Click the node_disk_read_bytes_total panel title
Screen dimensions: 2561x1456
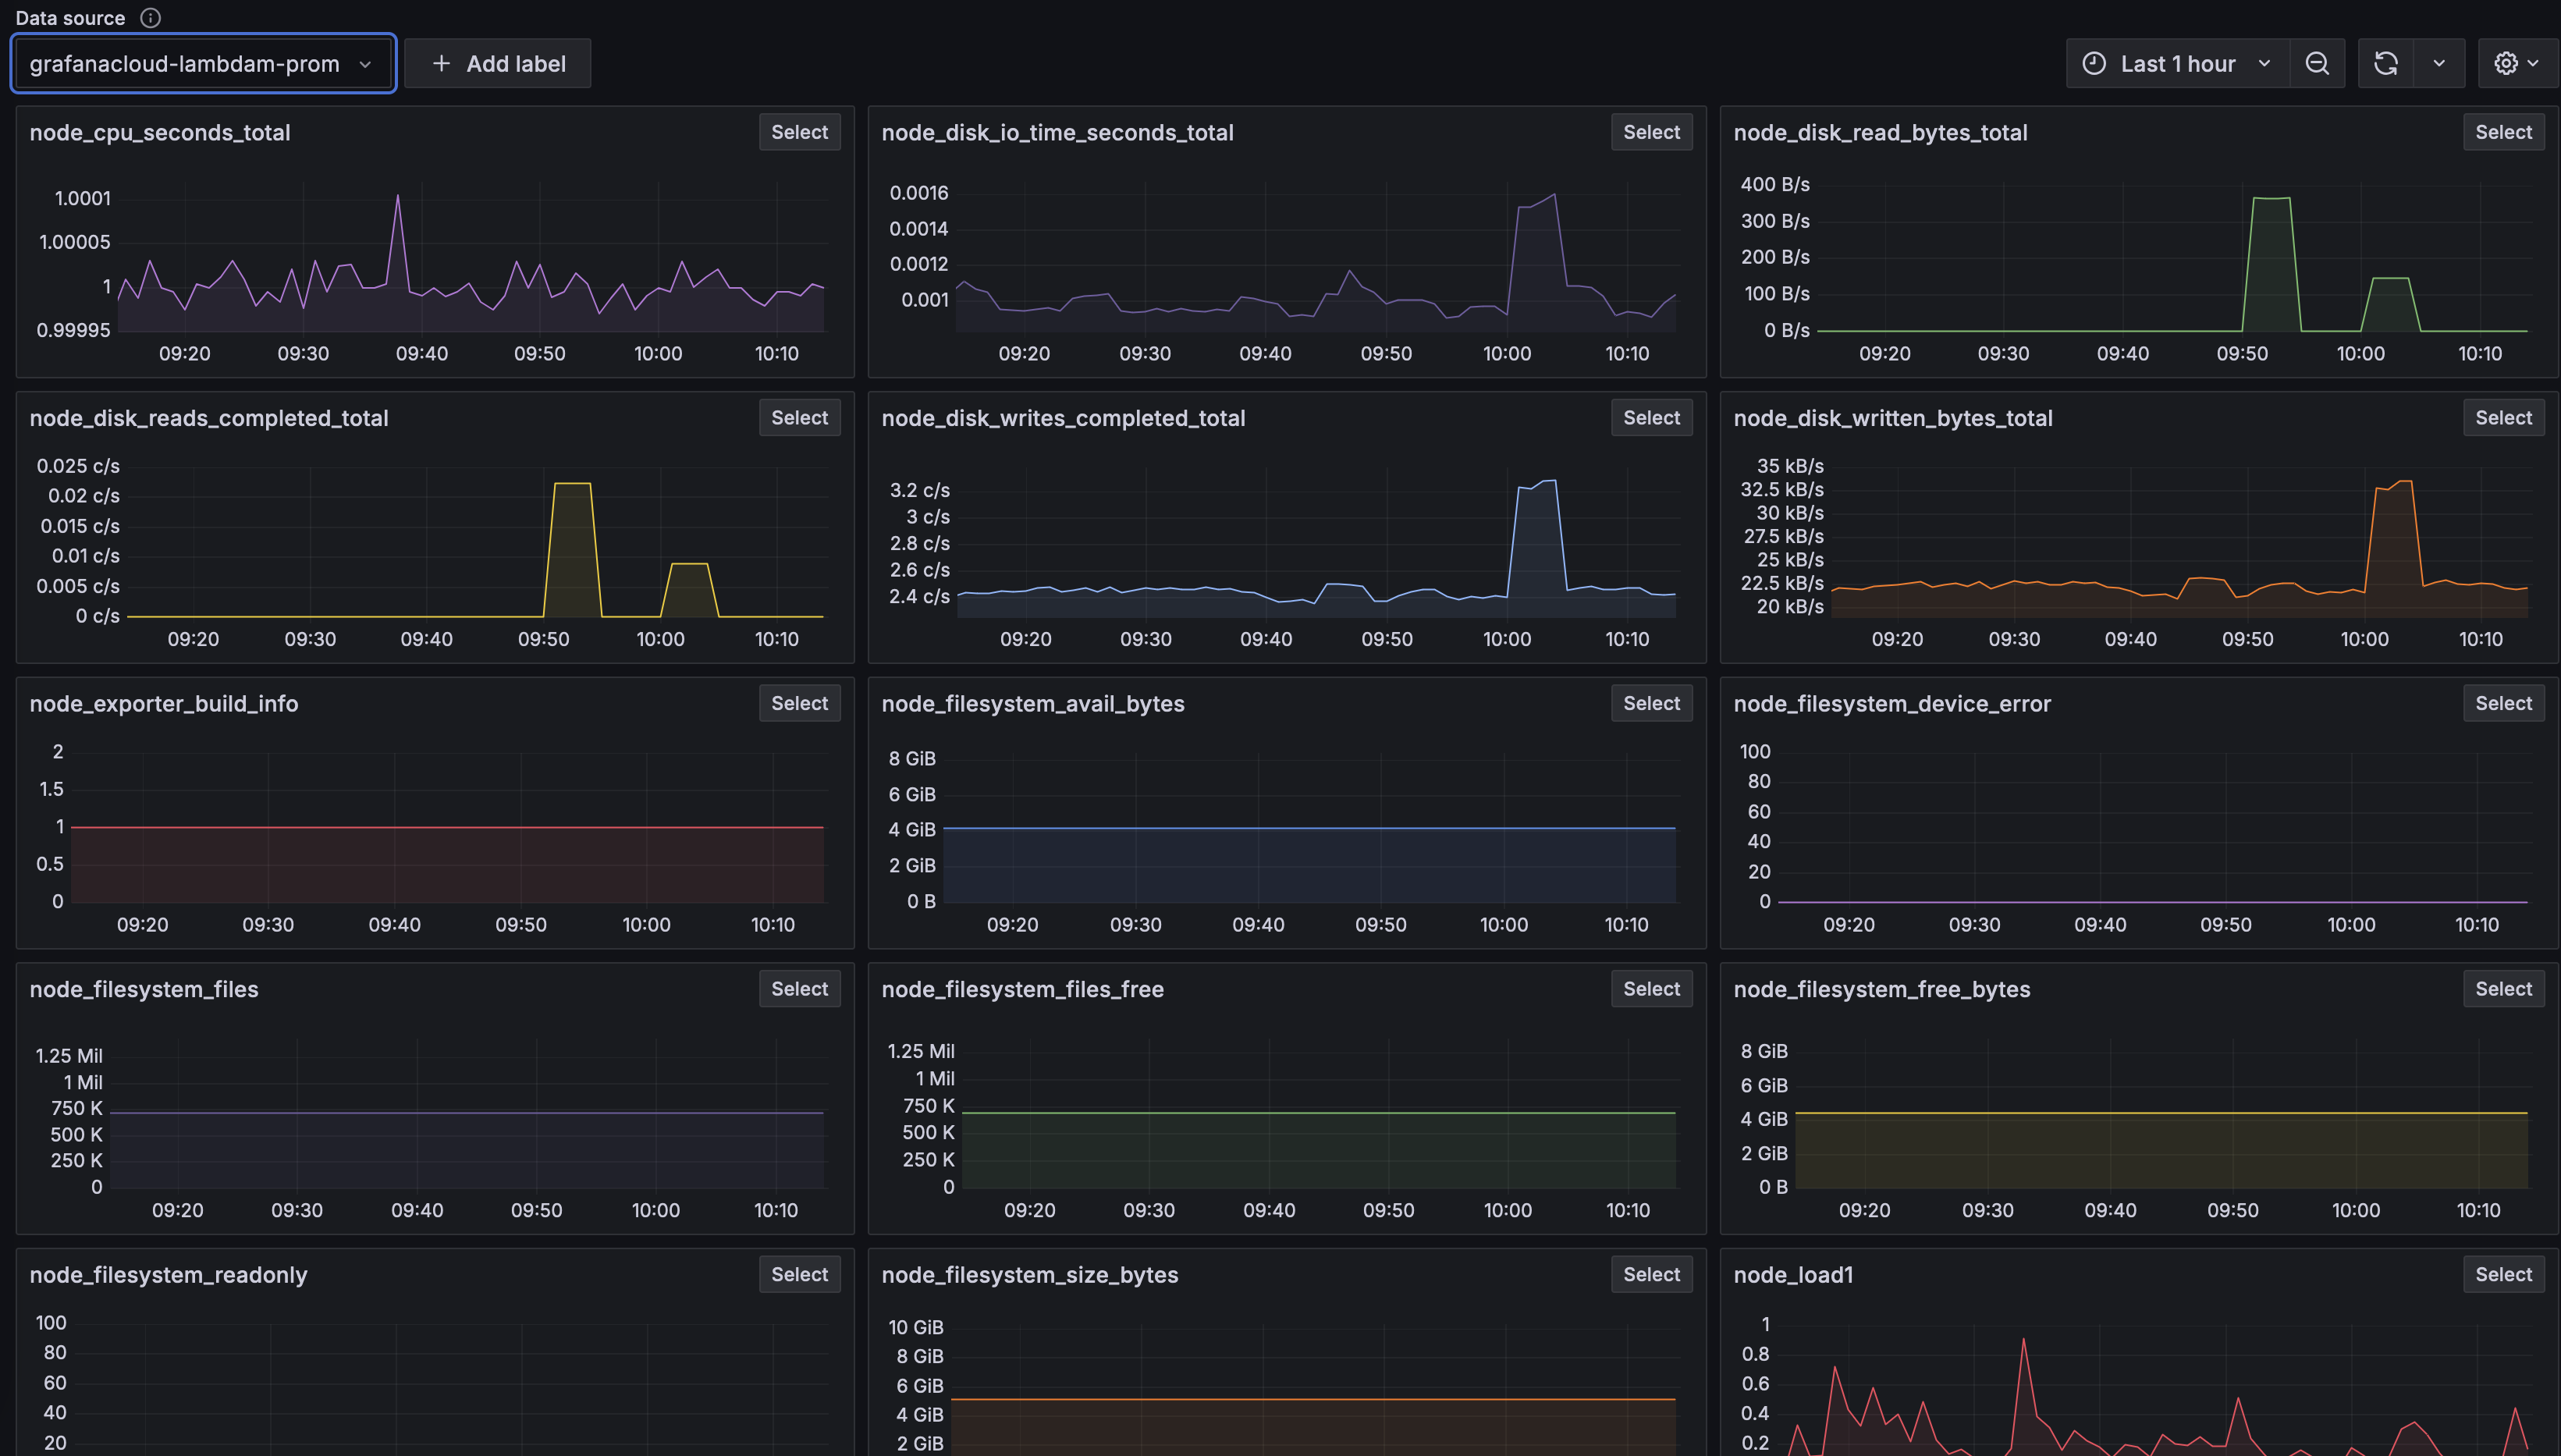click(x=1880, y=132)
